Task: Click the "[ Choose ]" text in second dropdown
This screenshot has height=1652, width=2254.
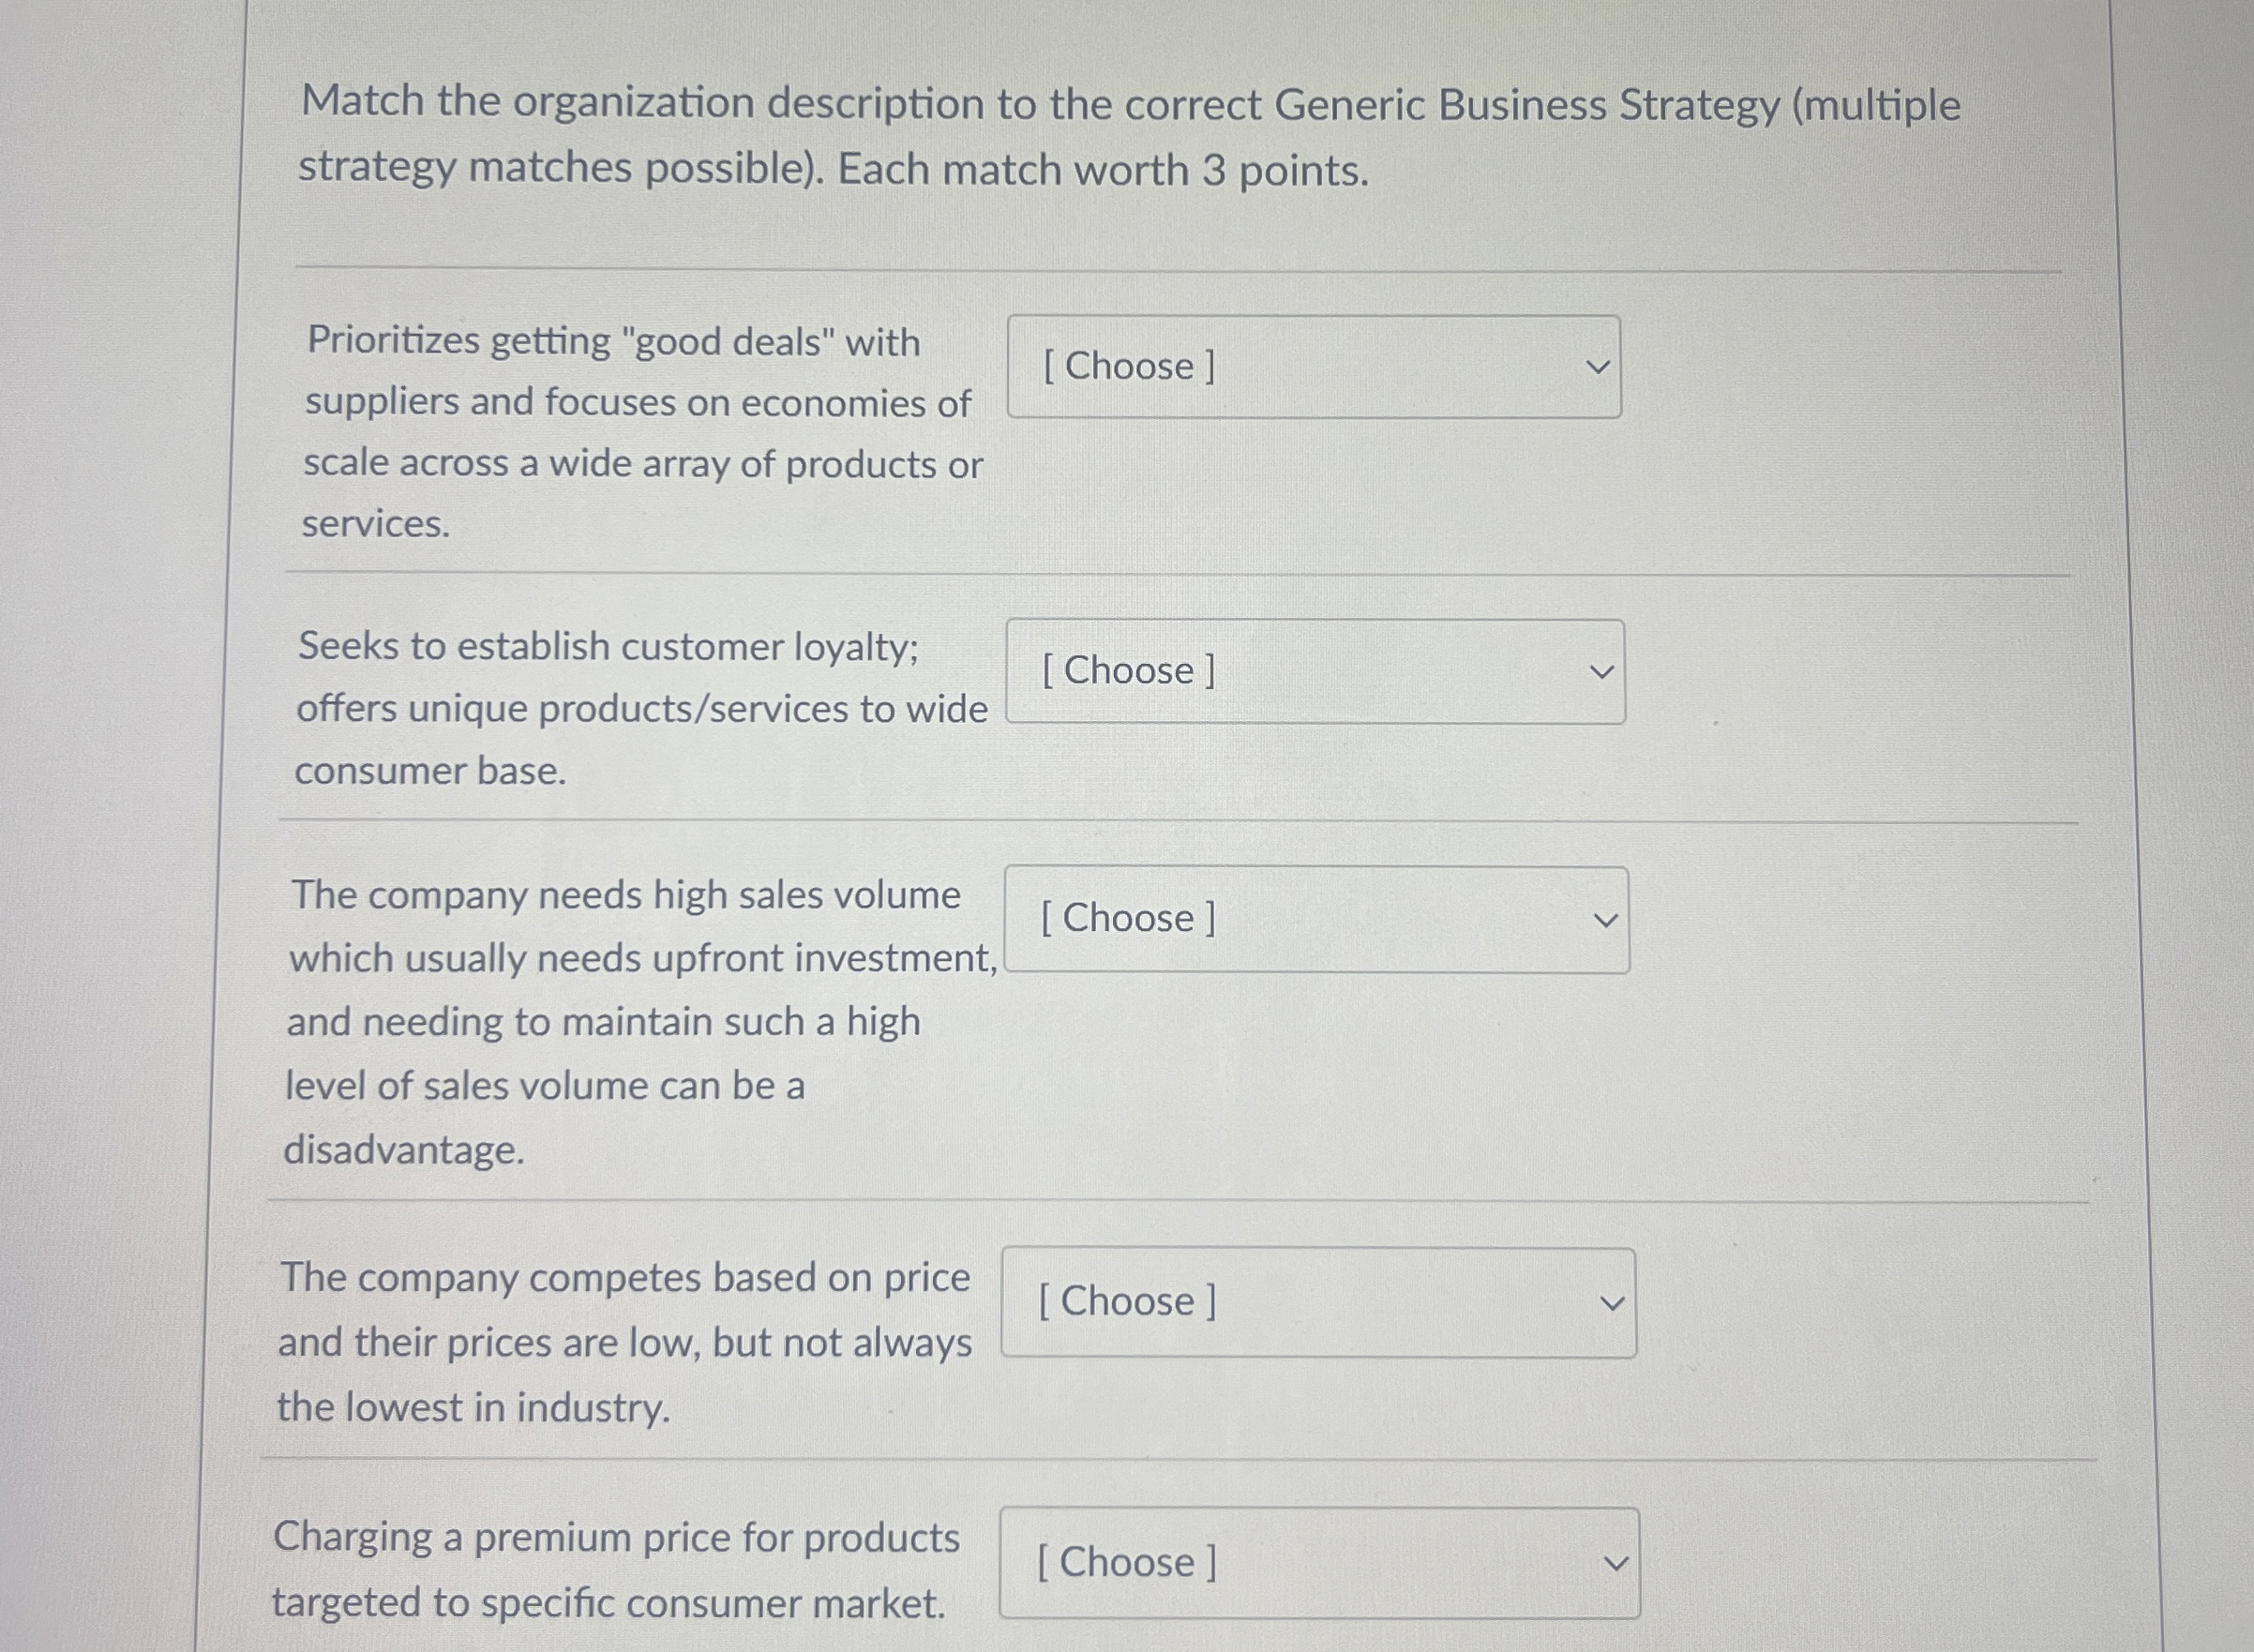Action: point(1128,670)
